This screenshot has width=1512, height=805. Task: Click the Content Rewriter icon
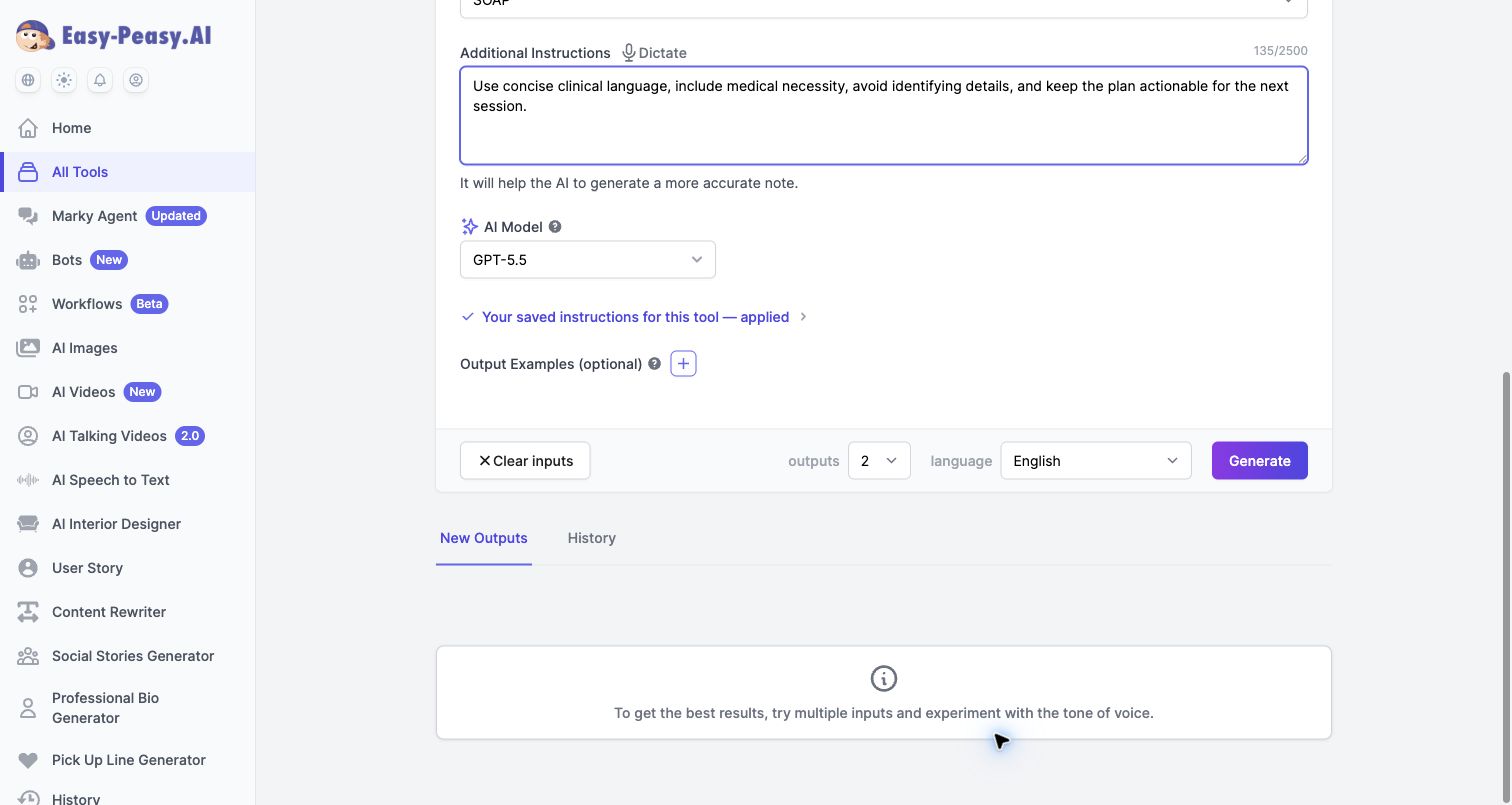(28, 612)
